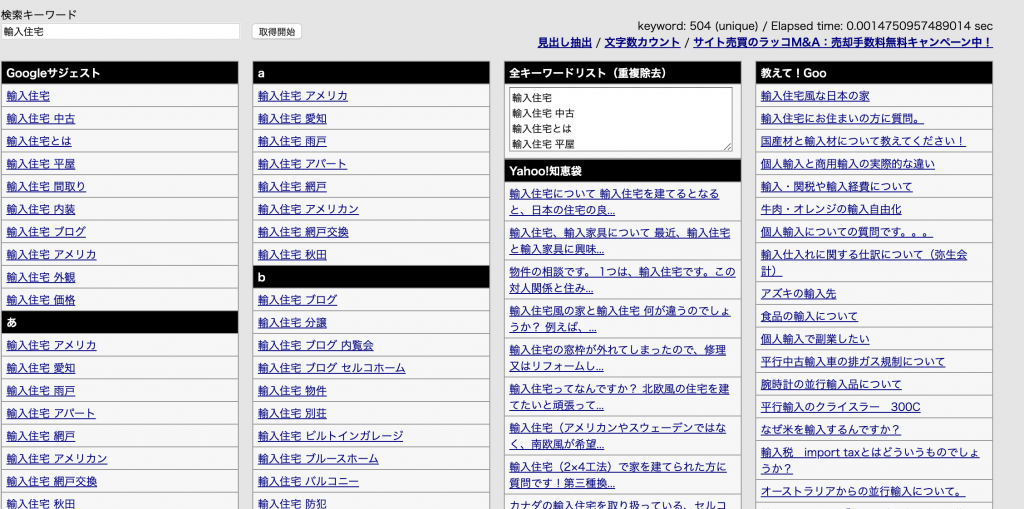
Task: Open 食品の輸入について link
Action: point(809,316)
